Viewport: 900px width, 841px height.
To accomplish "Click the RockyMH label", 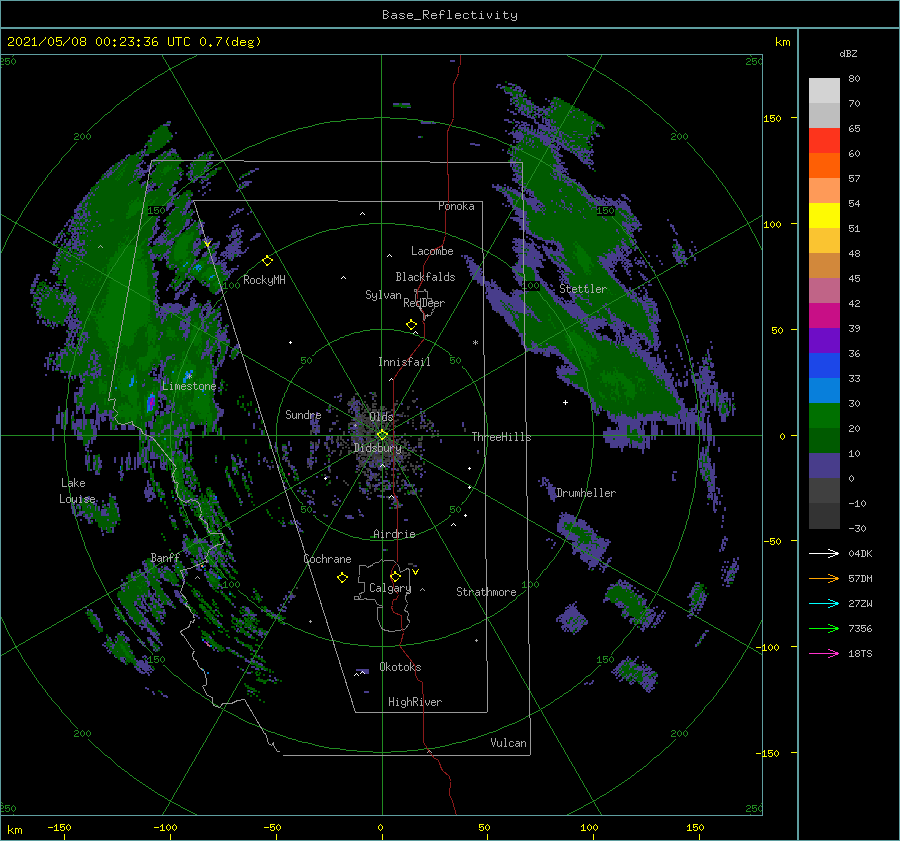I will coord(264,280).
